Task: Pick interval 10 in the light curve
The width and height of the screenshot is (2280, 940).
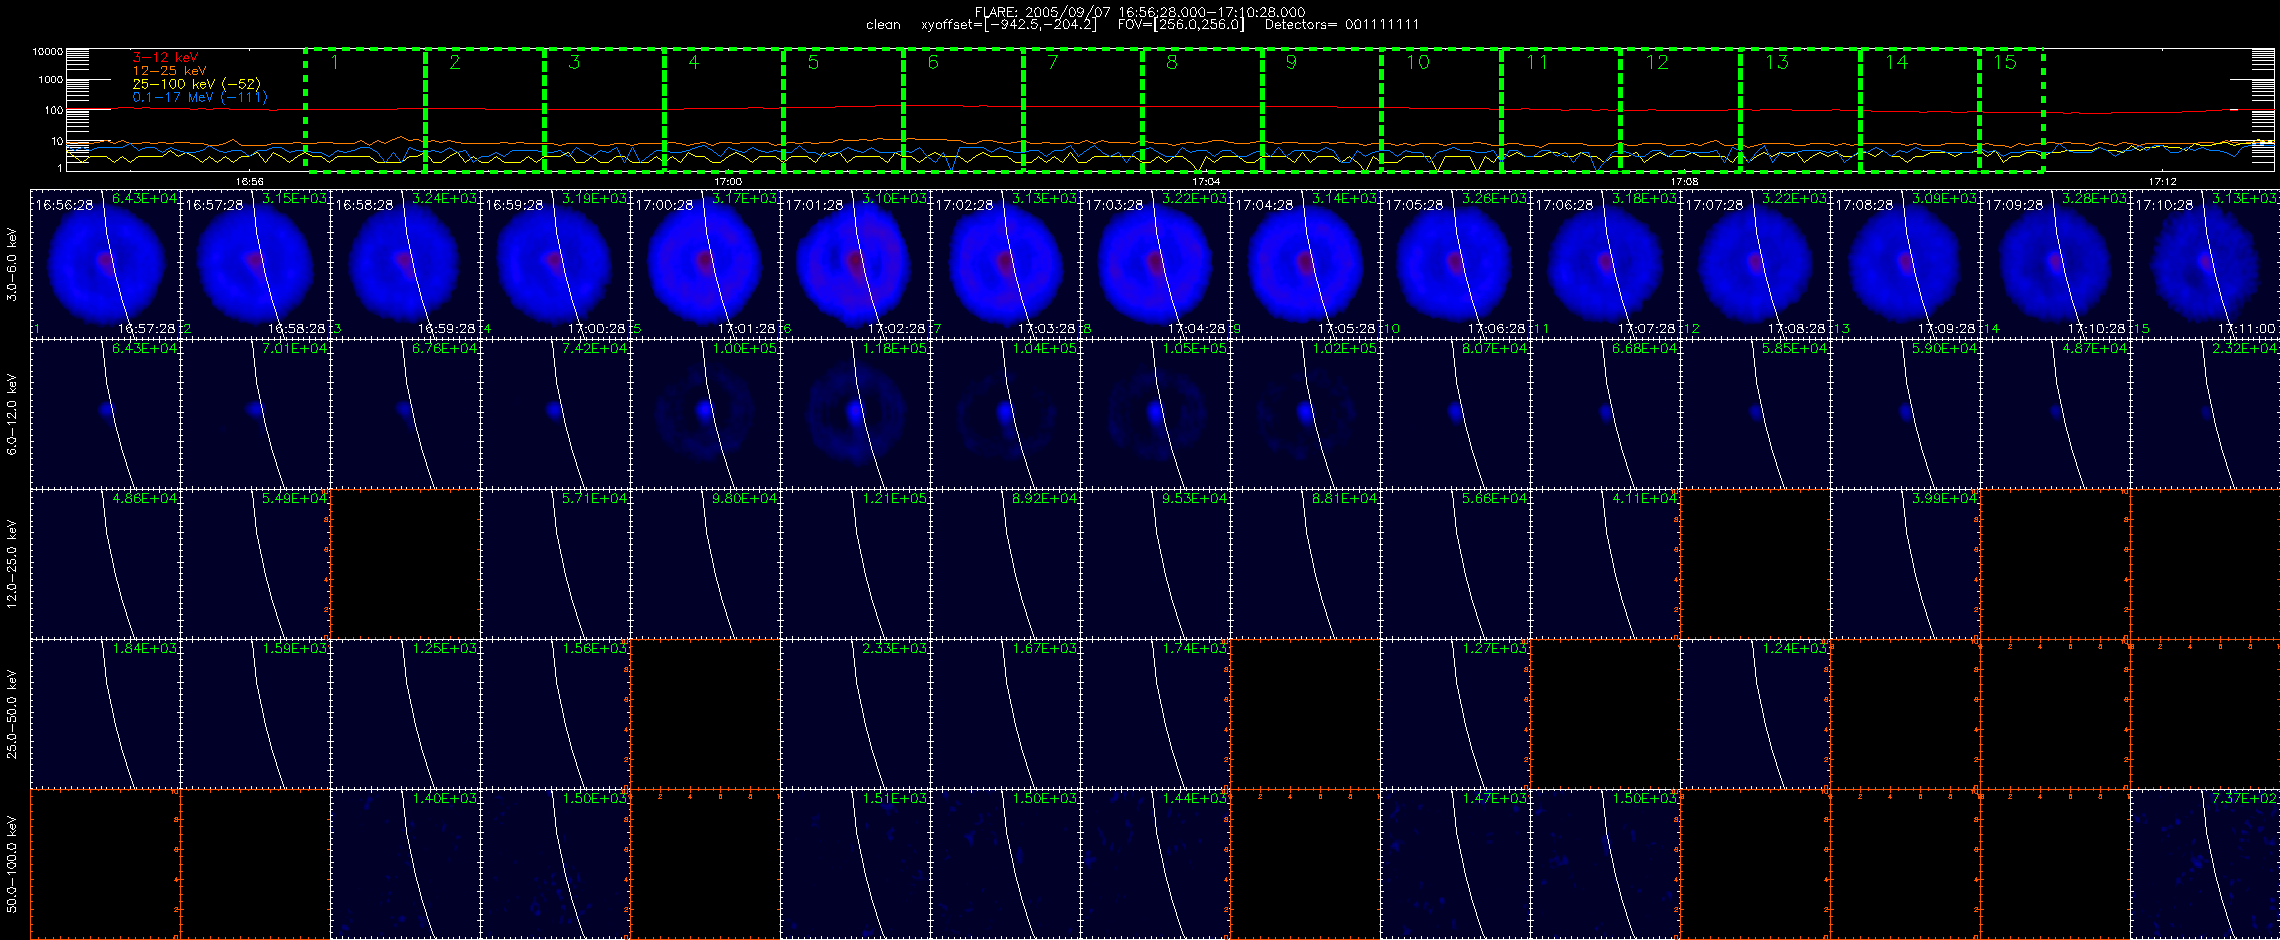Action: tap(1442, 110)
